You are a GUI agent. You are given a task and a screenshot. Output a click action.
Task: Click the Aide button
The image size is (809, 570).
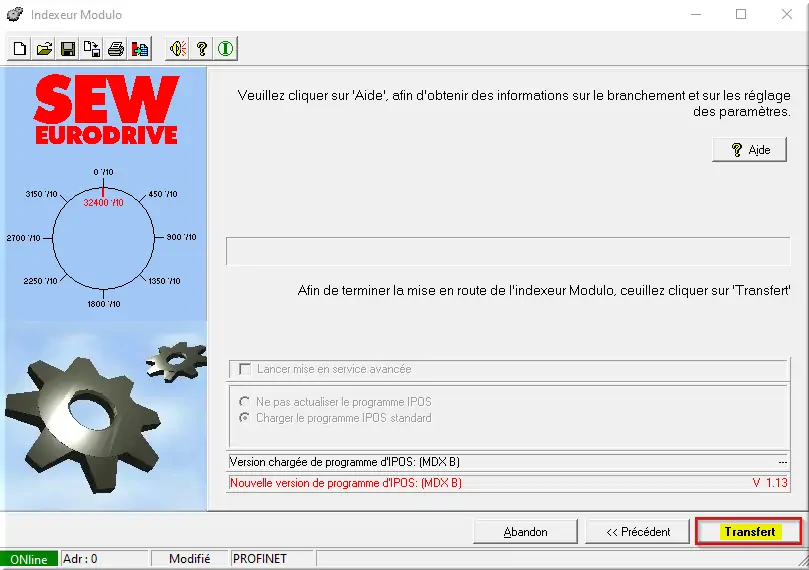click(x=749, y=150)
